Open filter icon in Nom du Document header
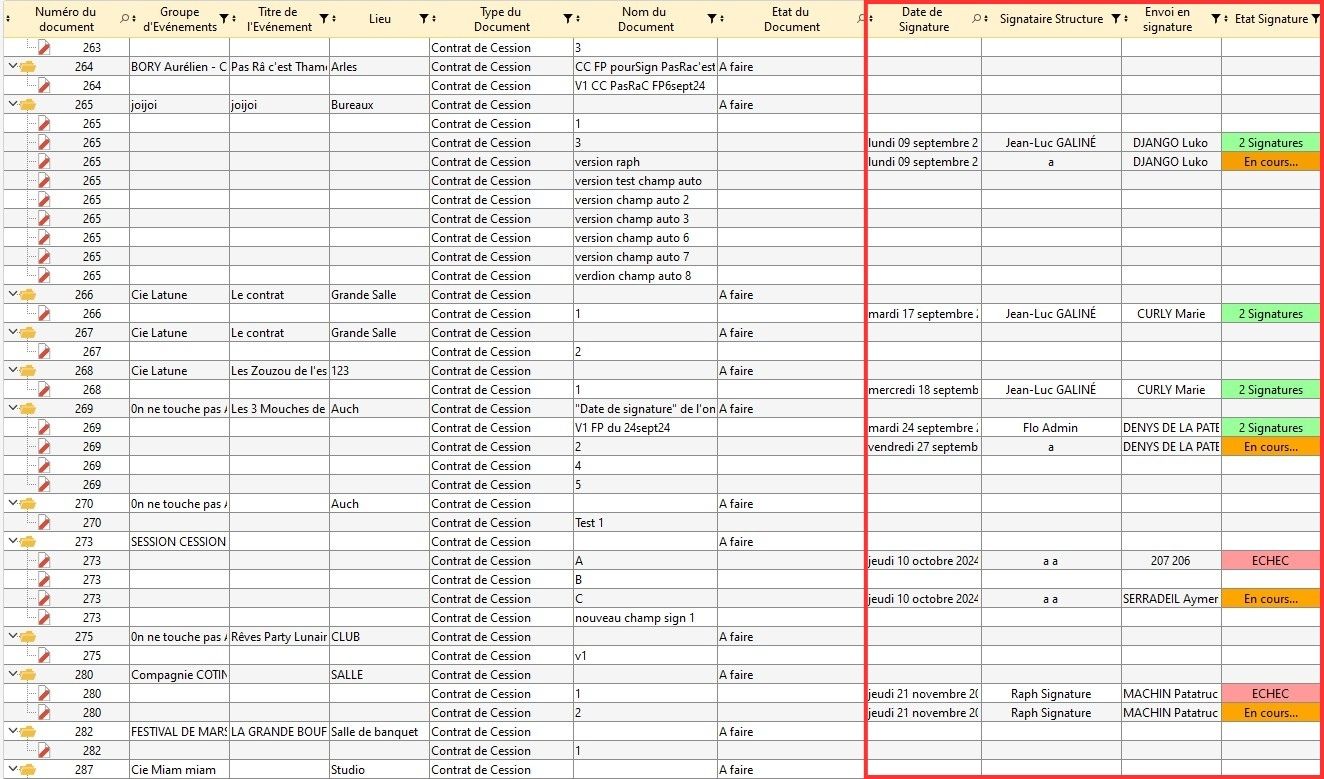Viewport: 1324px width, 779px height. [x=711, y=19]
